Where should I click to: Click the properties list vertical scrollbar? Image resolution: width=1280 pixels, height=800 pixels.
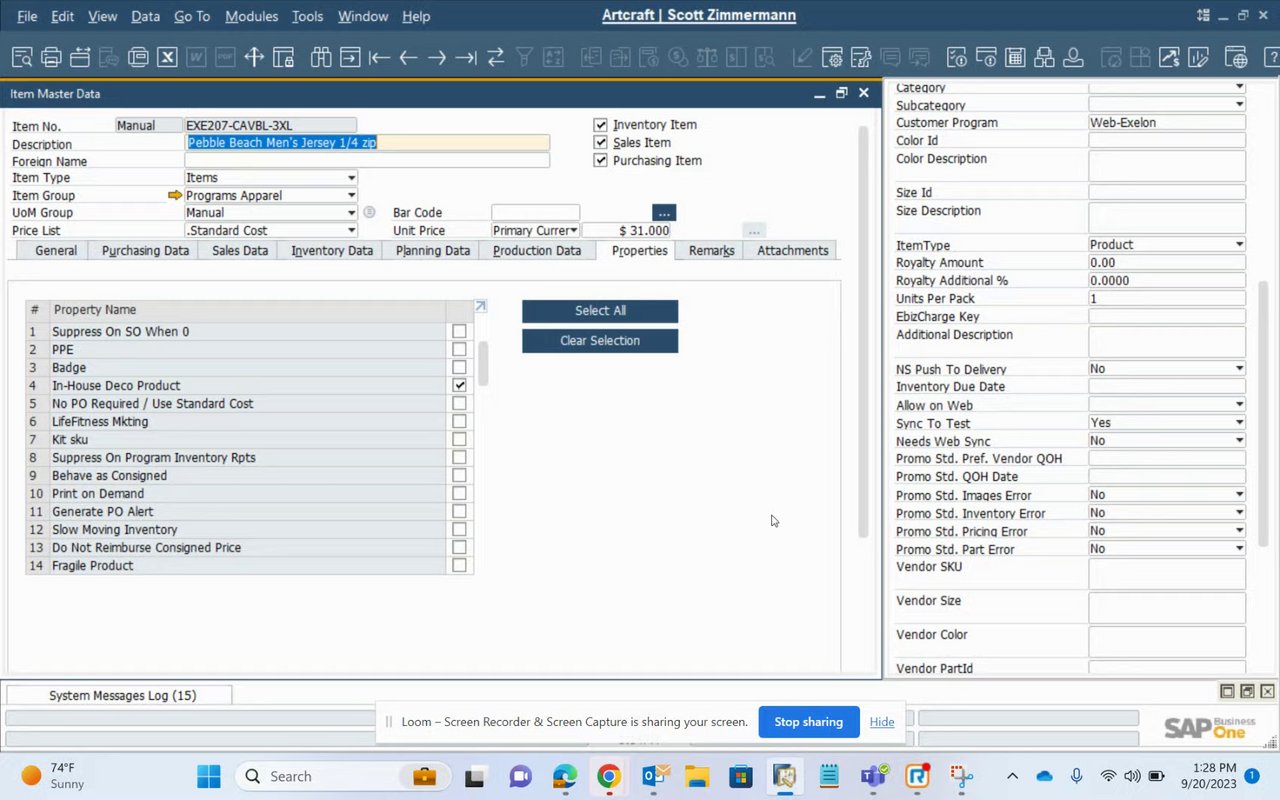pyautogui.click(x=483, y=363)
